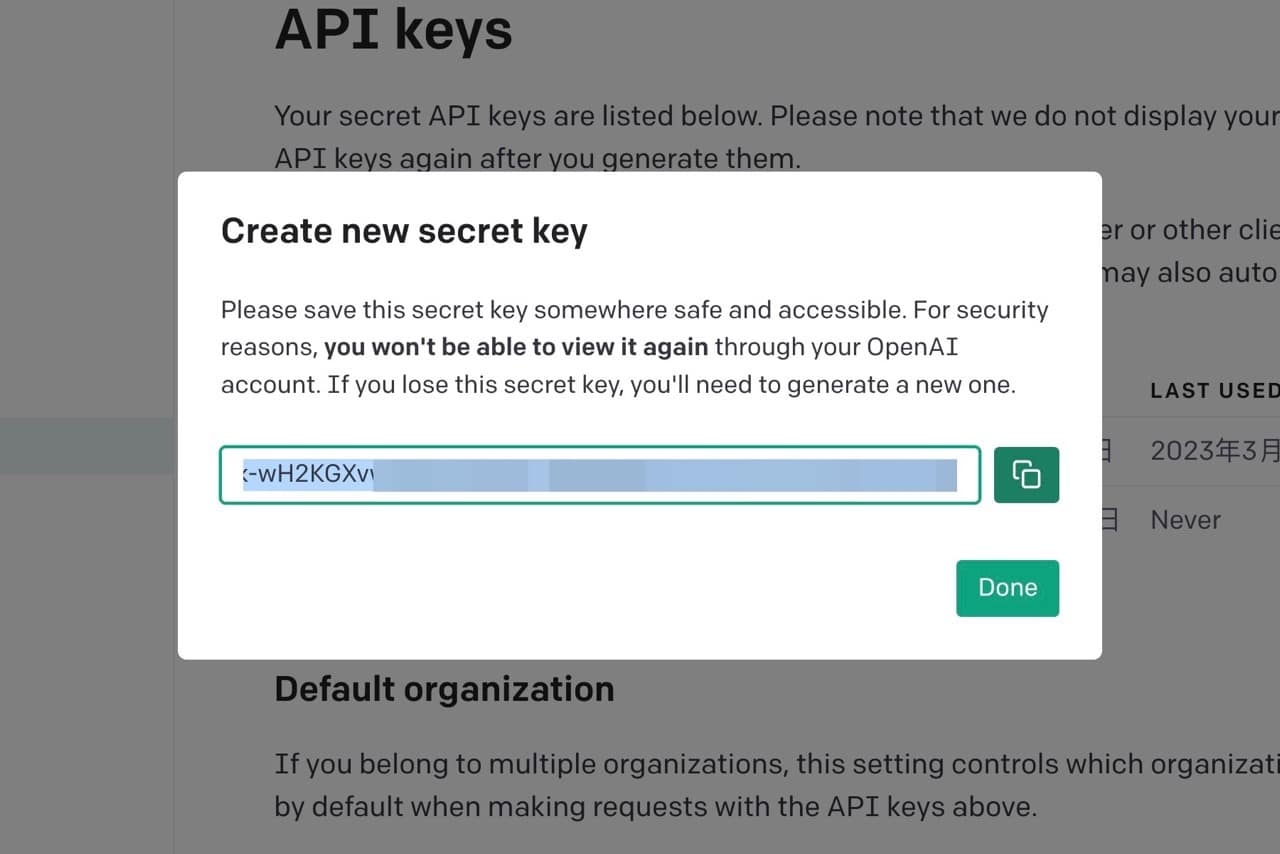This screenshot has width=1280, height=854.
Task: Click the 'Default organization' section heading
Action: tap(444, 689)
